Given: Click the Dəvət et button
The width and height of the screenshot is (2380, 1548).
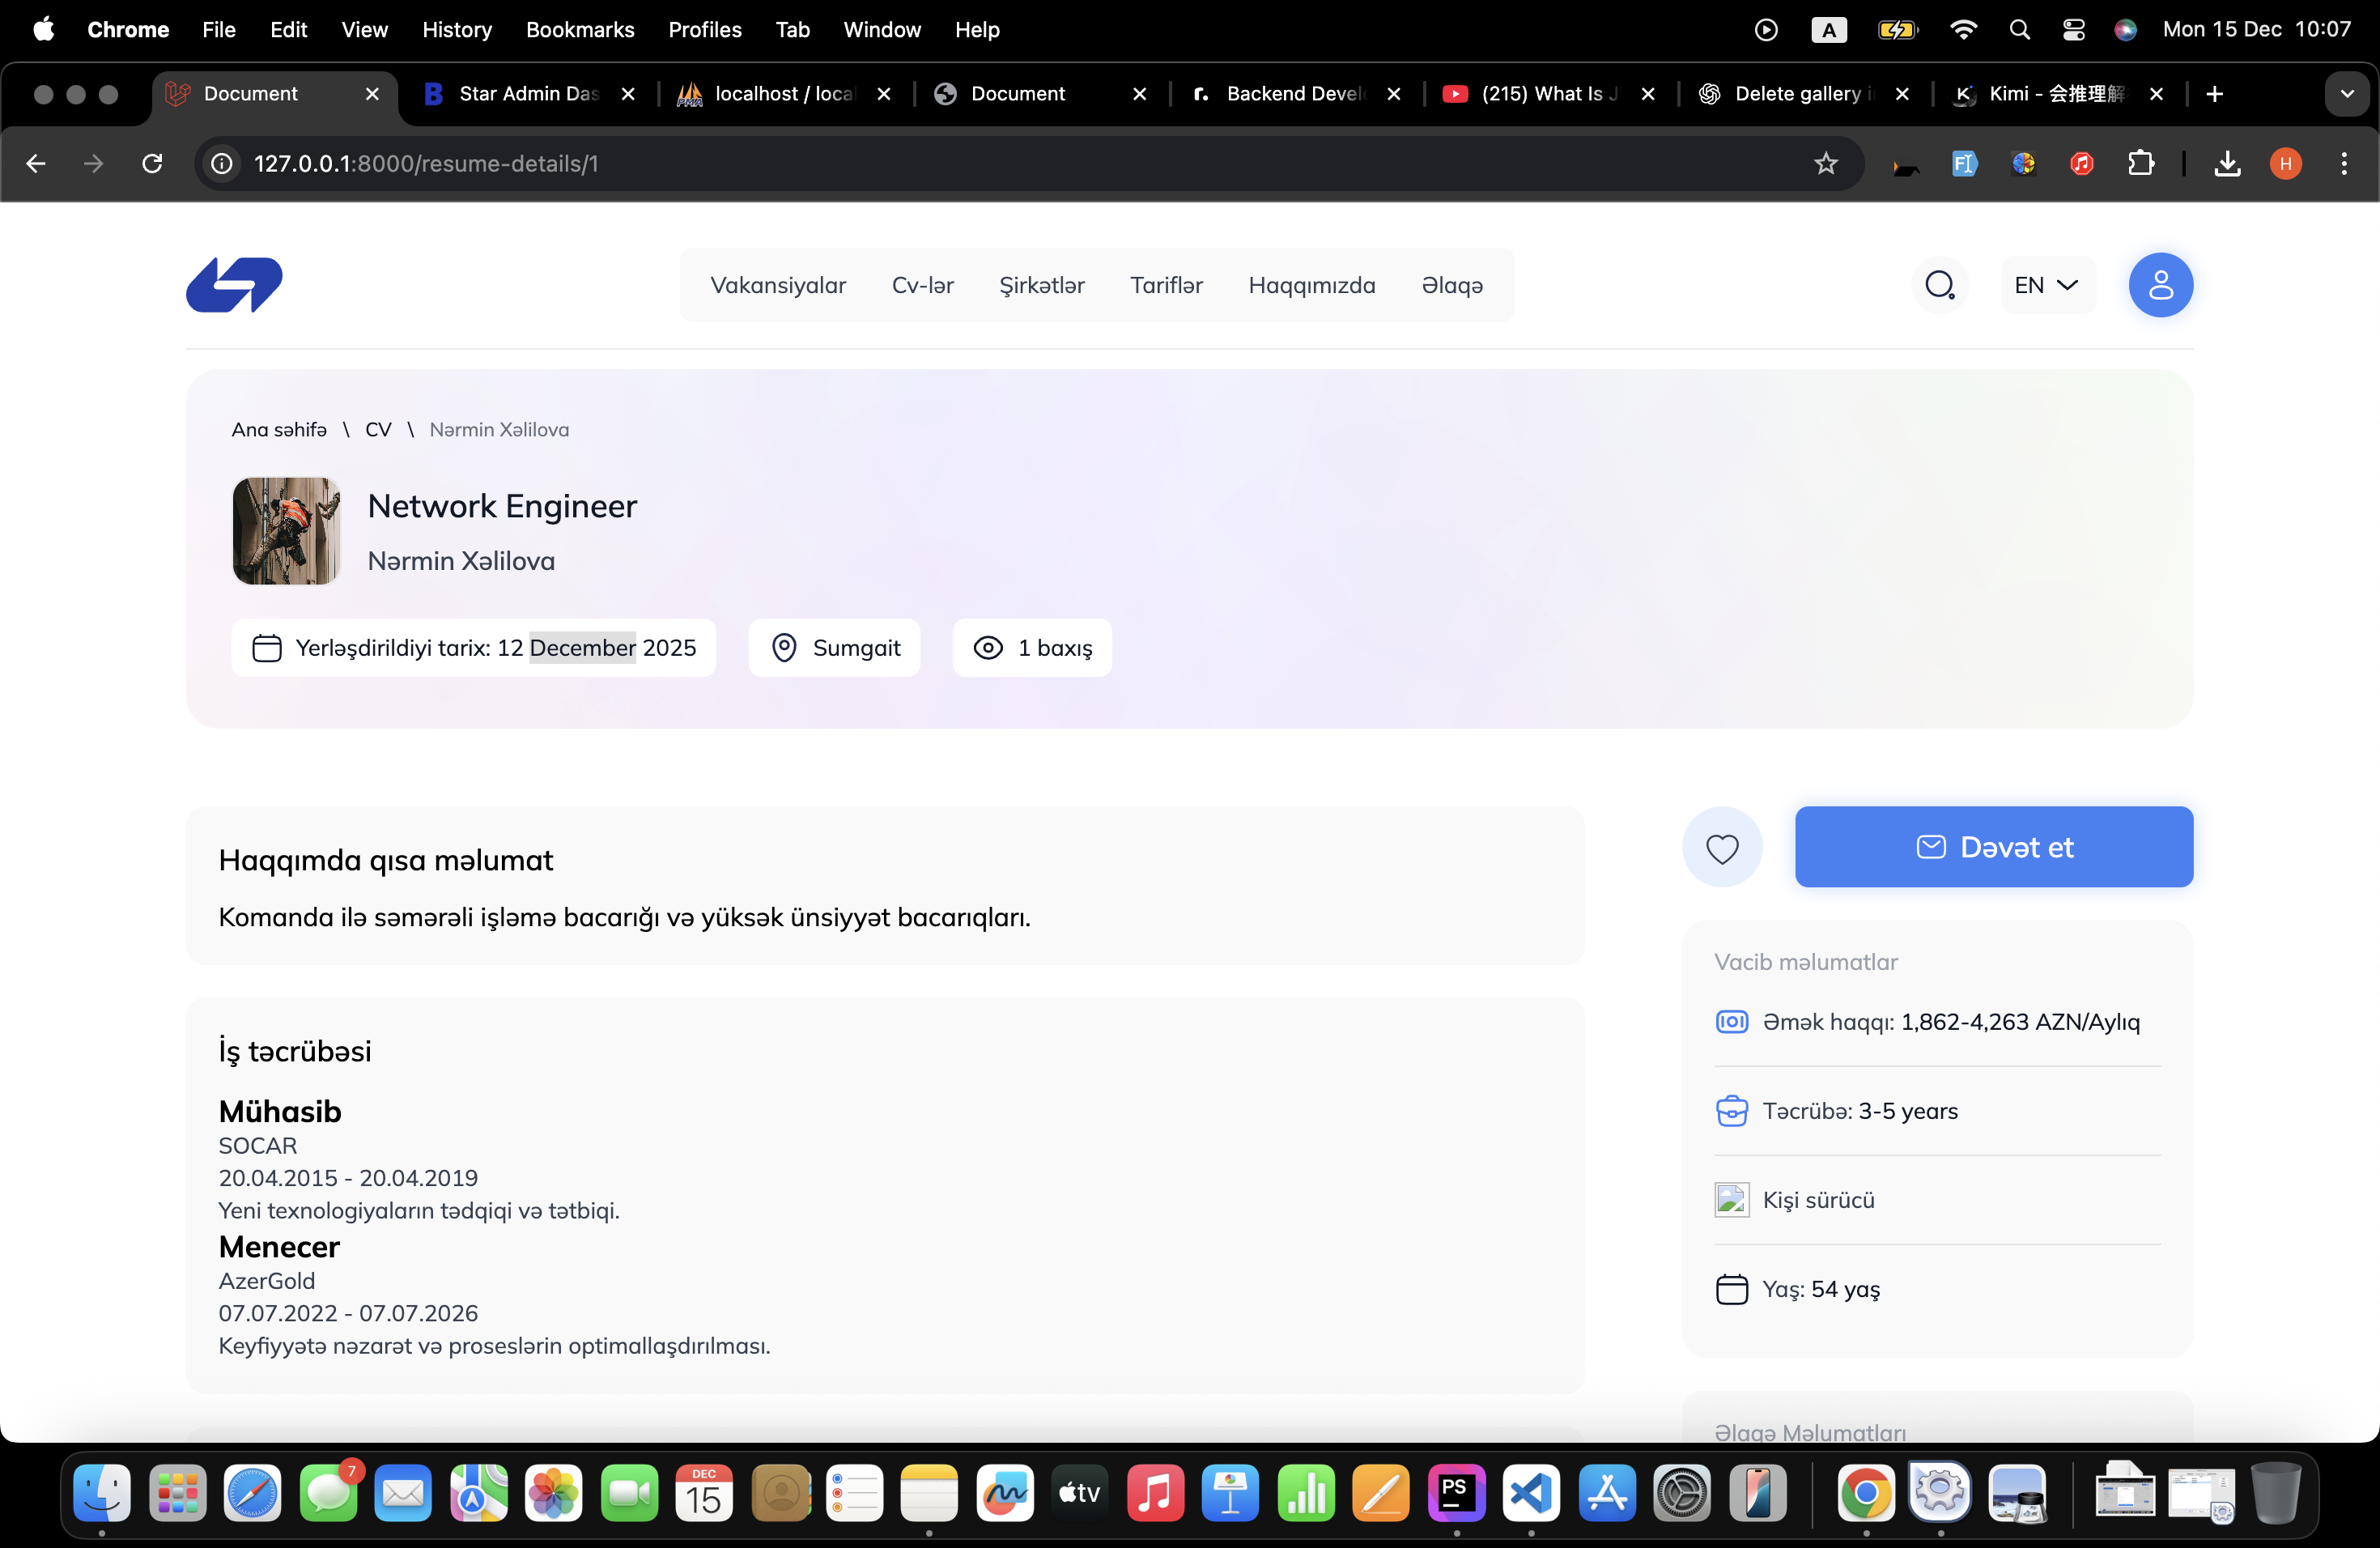Looking at the screenshot, I should (1993, 848).
